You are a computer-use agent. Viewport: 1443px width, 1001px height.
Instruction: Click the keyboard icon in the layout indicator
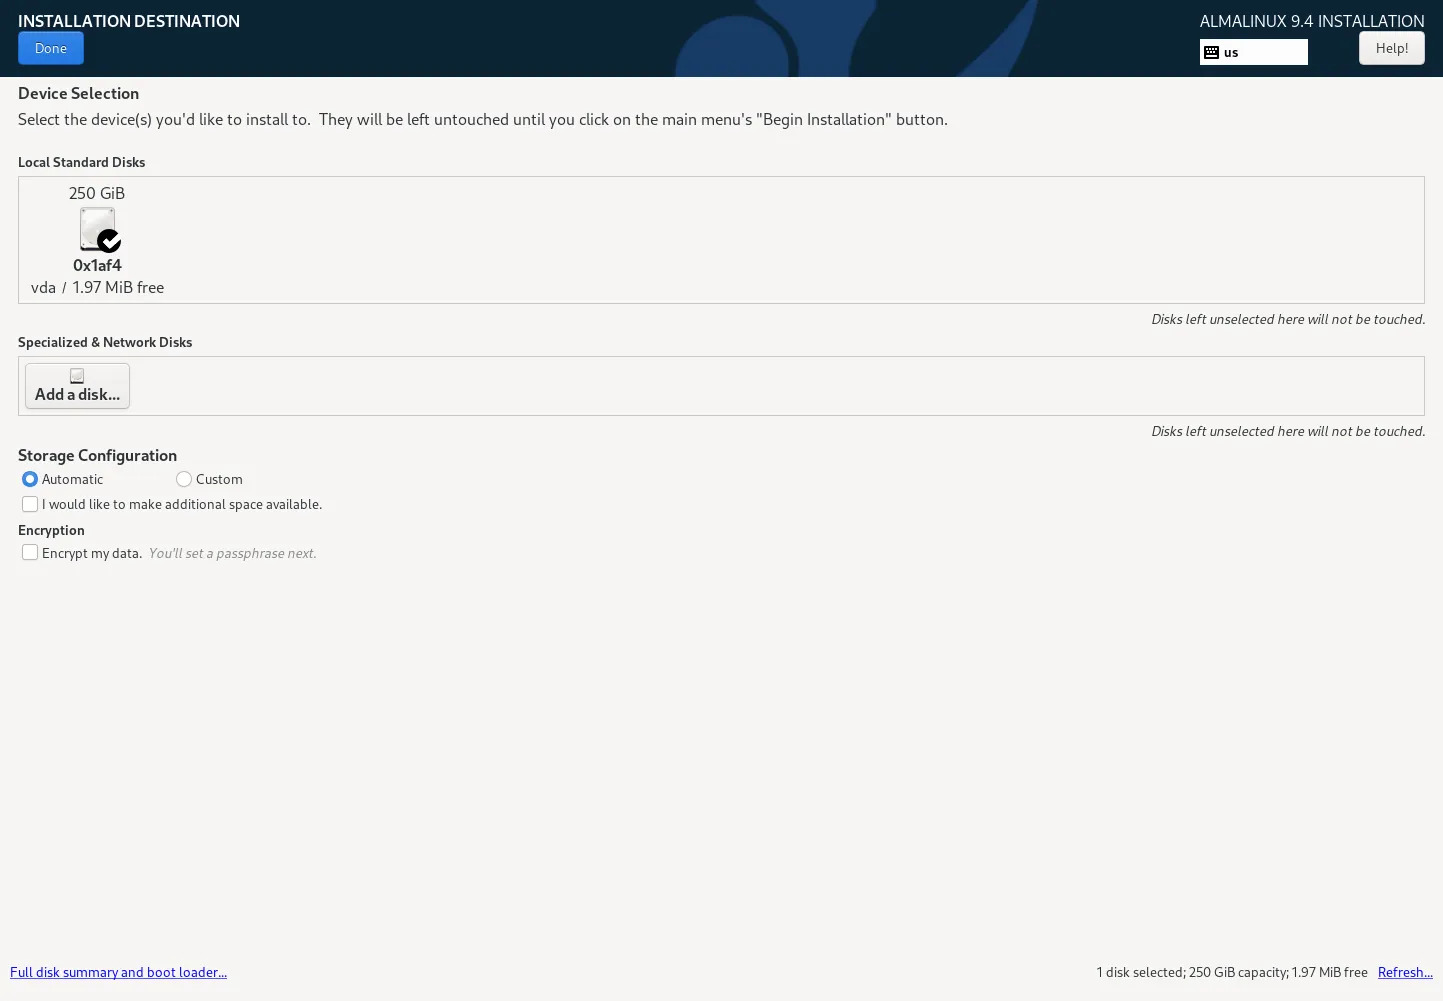point(1211,52)
